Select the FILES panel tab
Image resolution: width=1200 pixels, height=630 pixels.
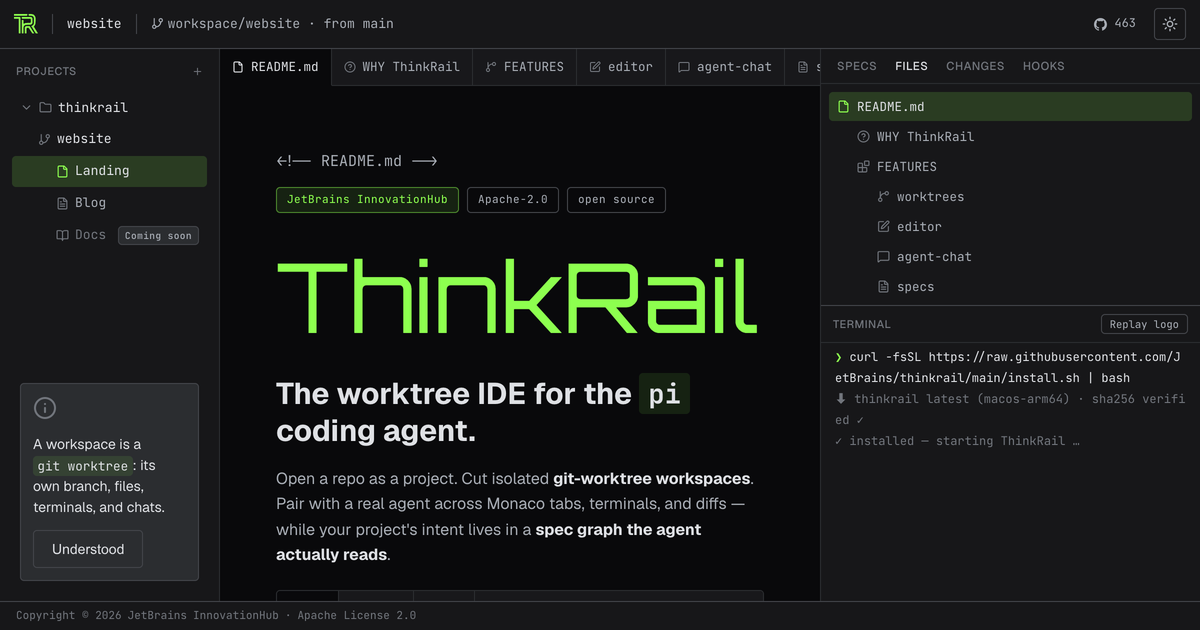coord(911,66)
